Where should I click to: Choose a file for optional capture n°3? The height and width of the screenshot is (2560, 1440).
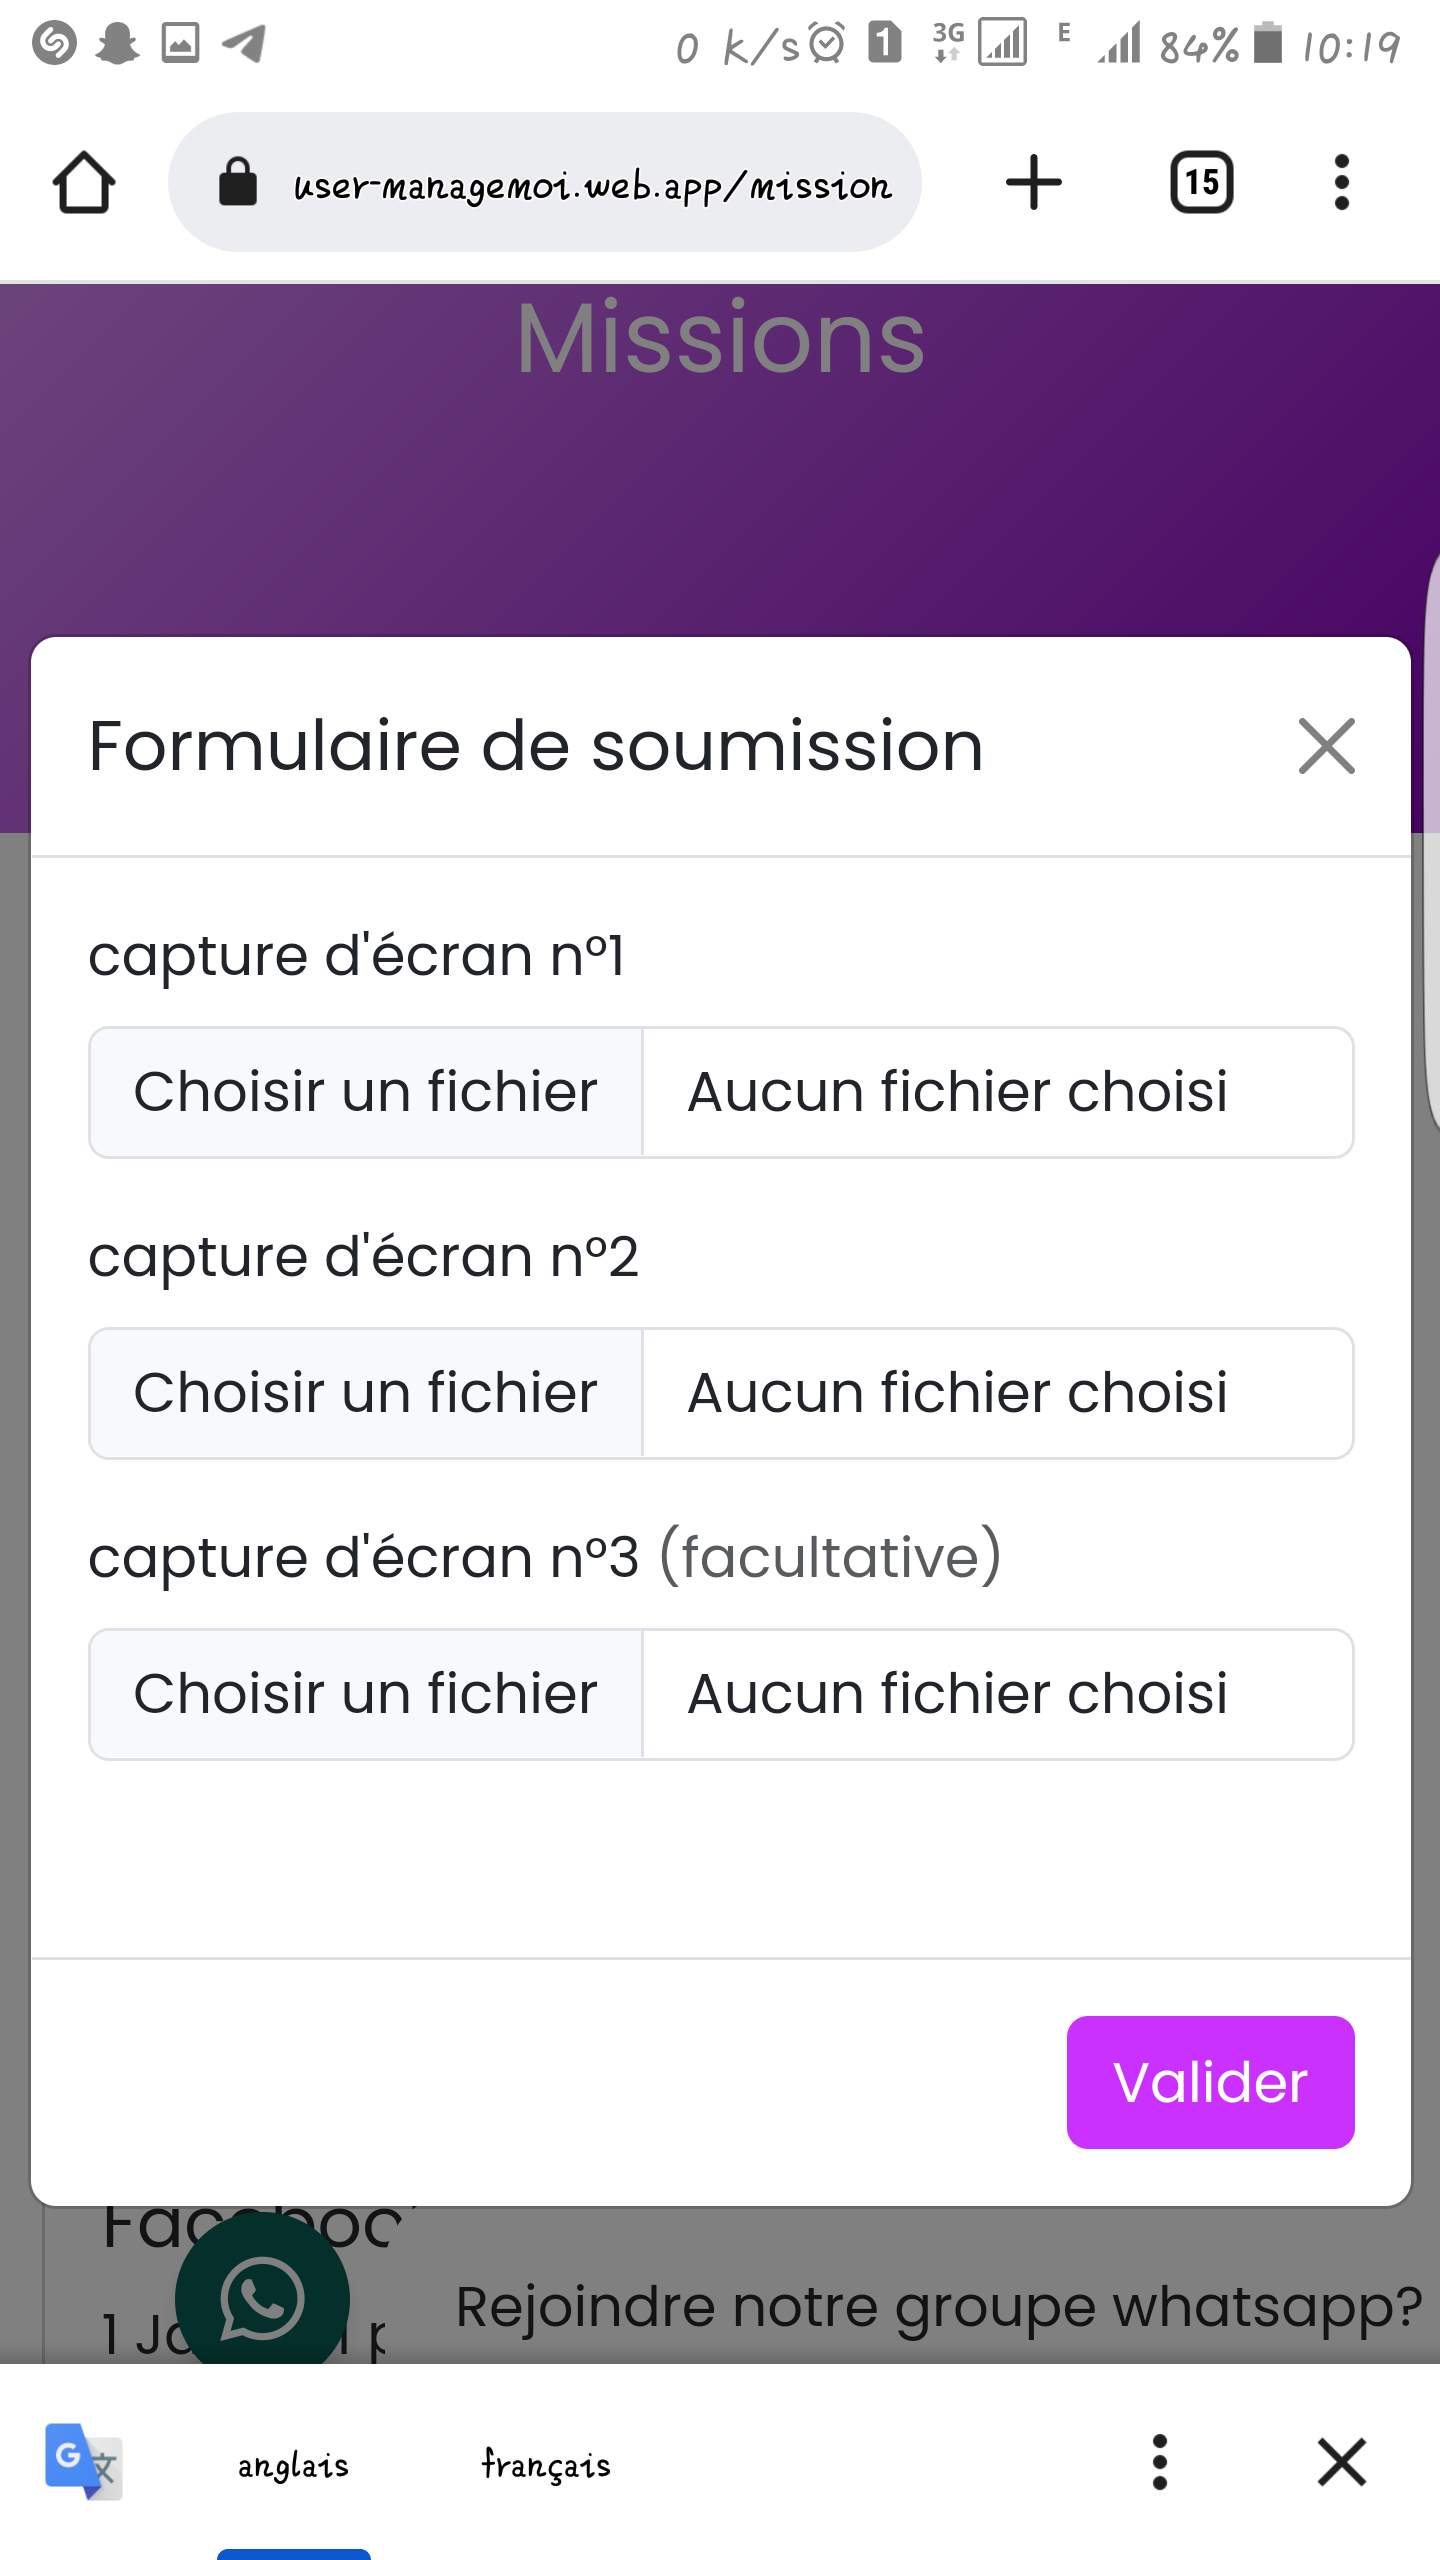[x=366, y=1694]
